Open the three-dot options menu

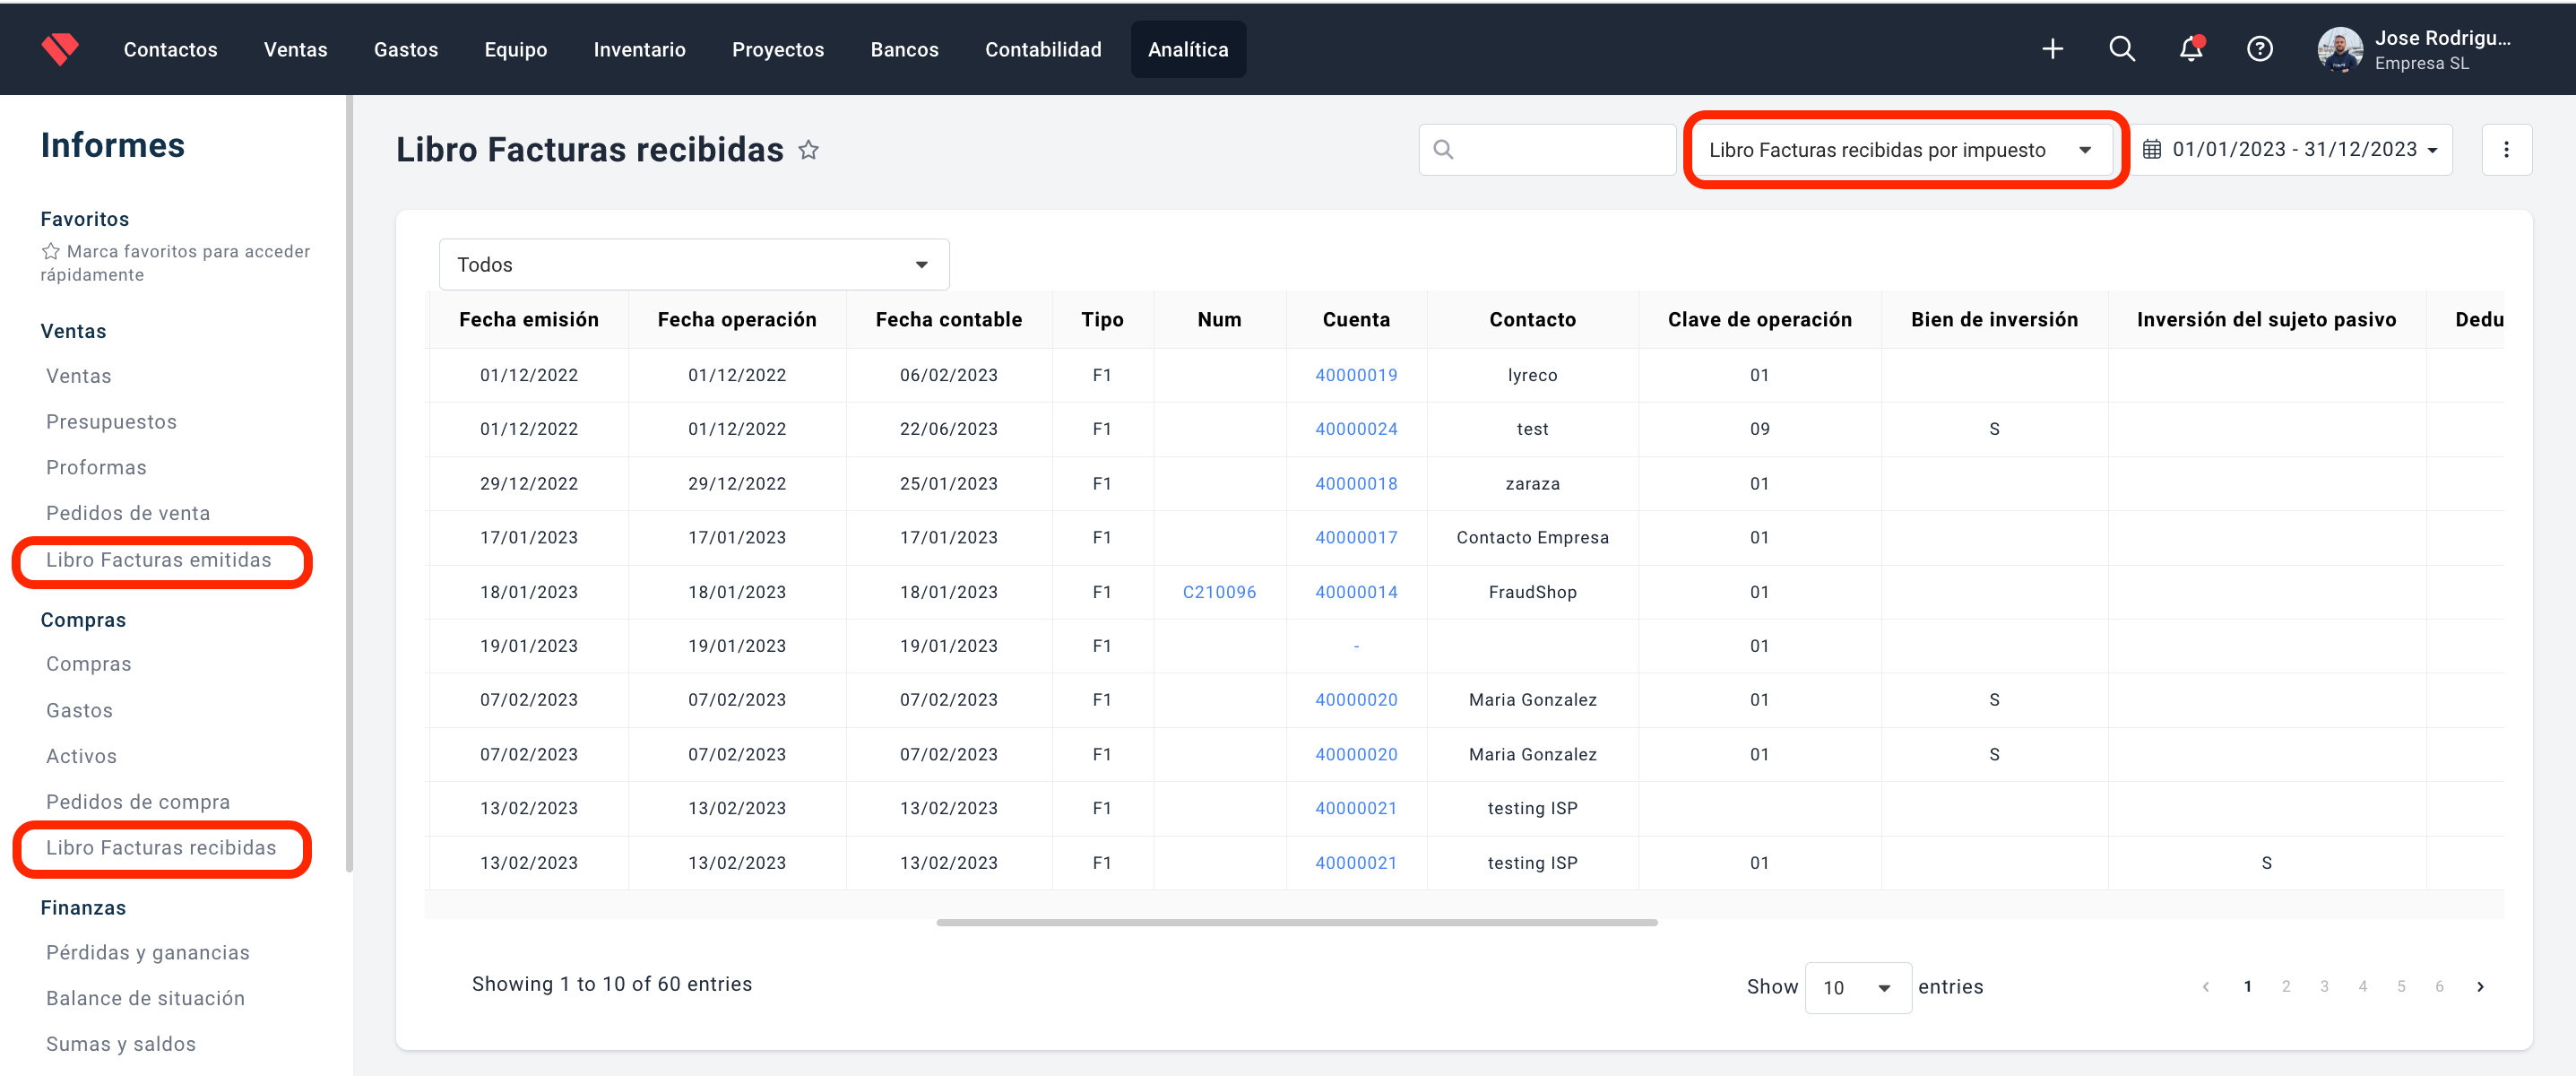[x=2506, y=150]
